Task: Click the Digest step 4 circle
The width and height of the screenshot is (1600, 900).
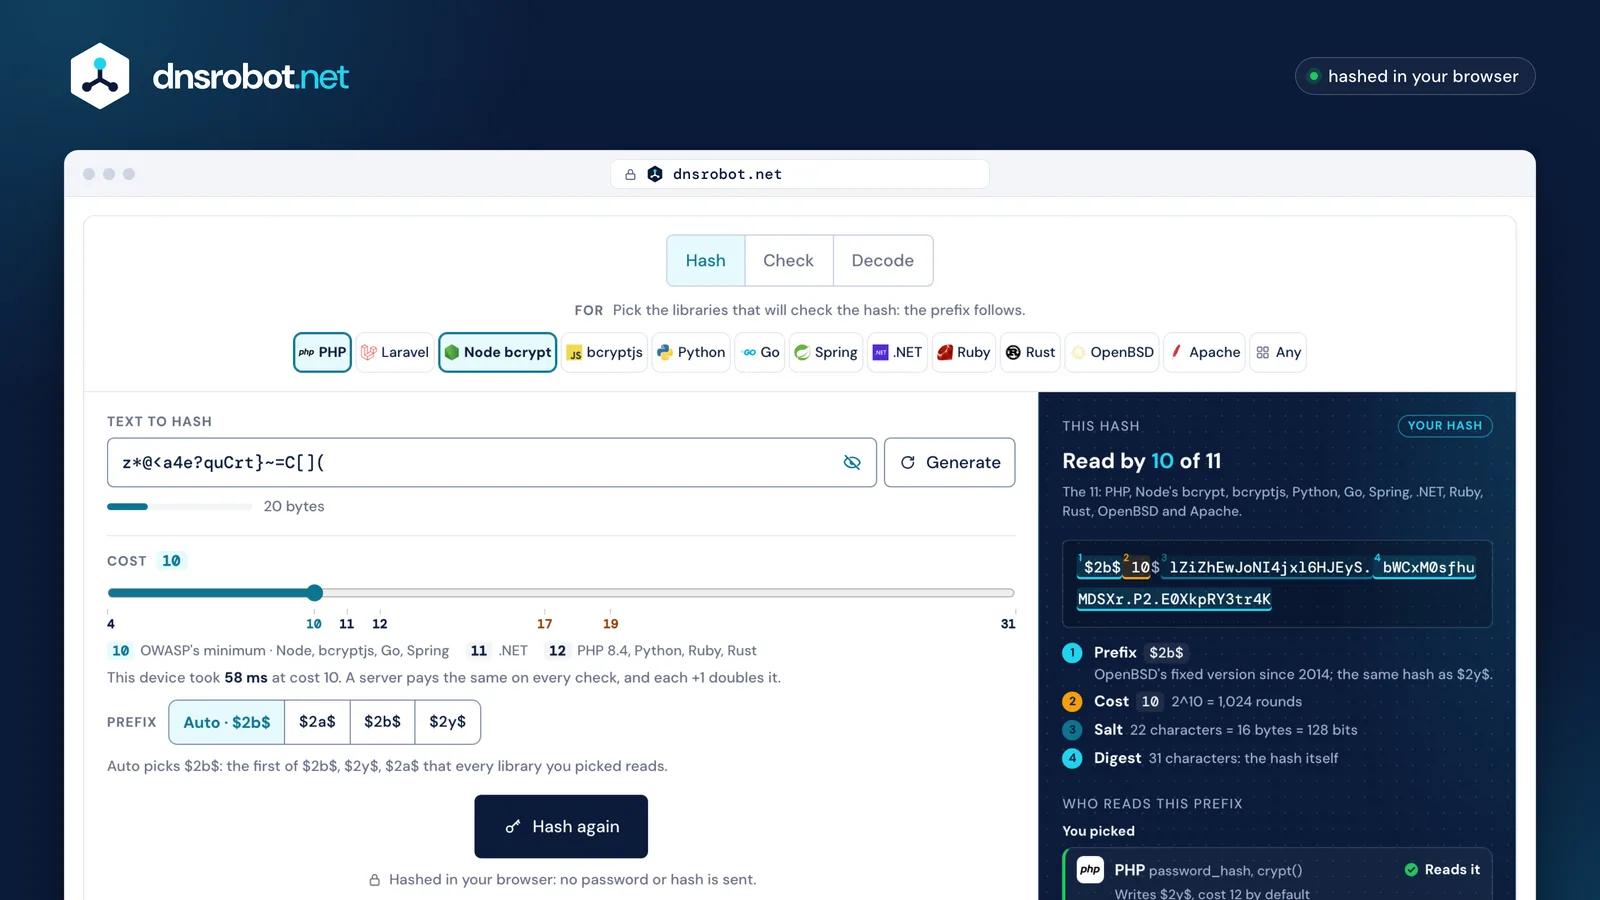Action: pos(1072,758)
